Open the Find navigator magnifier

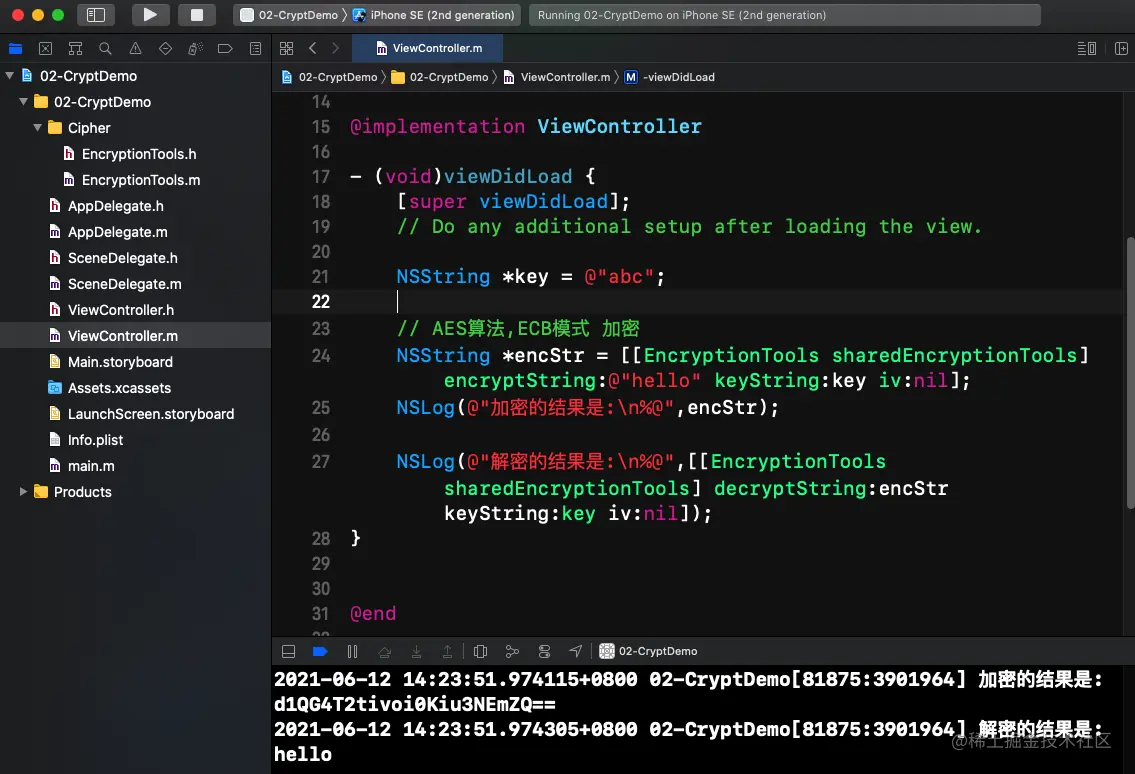tap(105, 49)
